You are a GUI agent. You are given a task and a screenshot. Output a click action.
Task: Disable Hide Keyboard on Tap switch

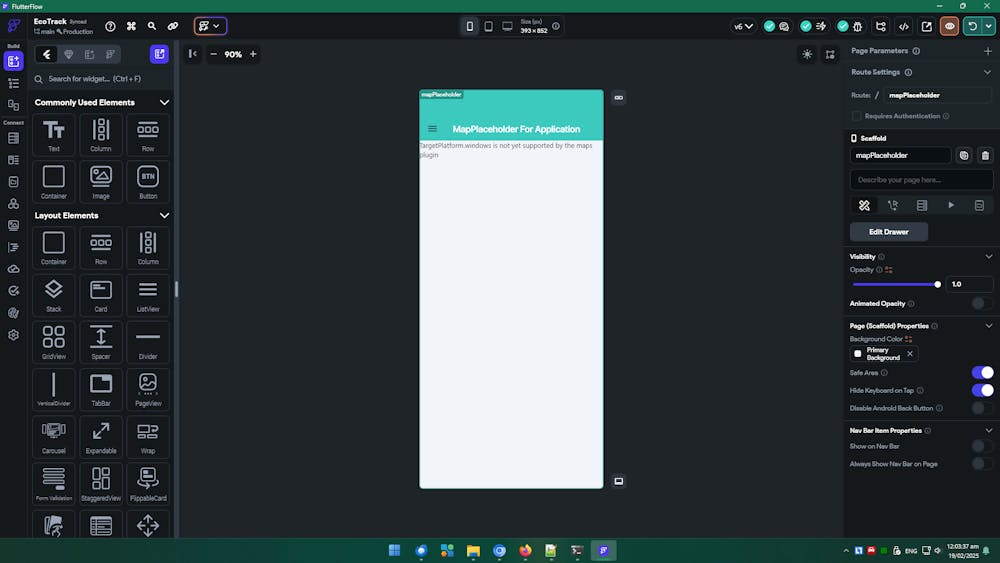982,390
